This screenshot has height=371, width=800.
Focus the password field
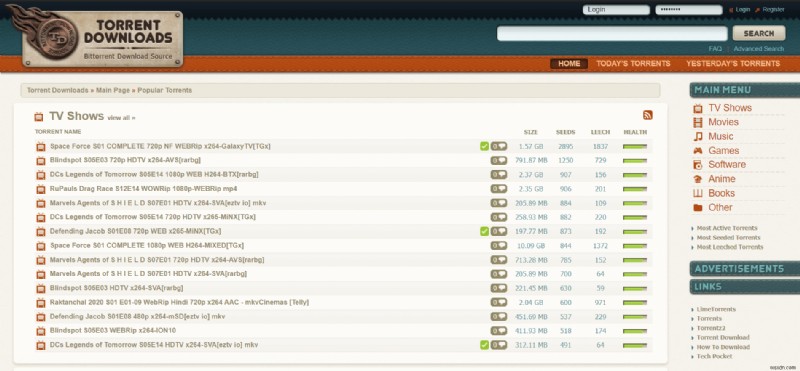(689, 10)
